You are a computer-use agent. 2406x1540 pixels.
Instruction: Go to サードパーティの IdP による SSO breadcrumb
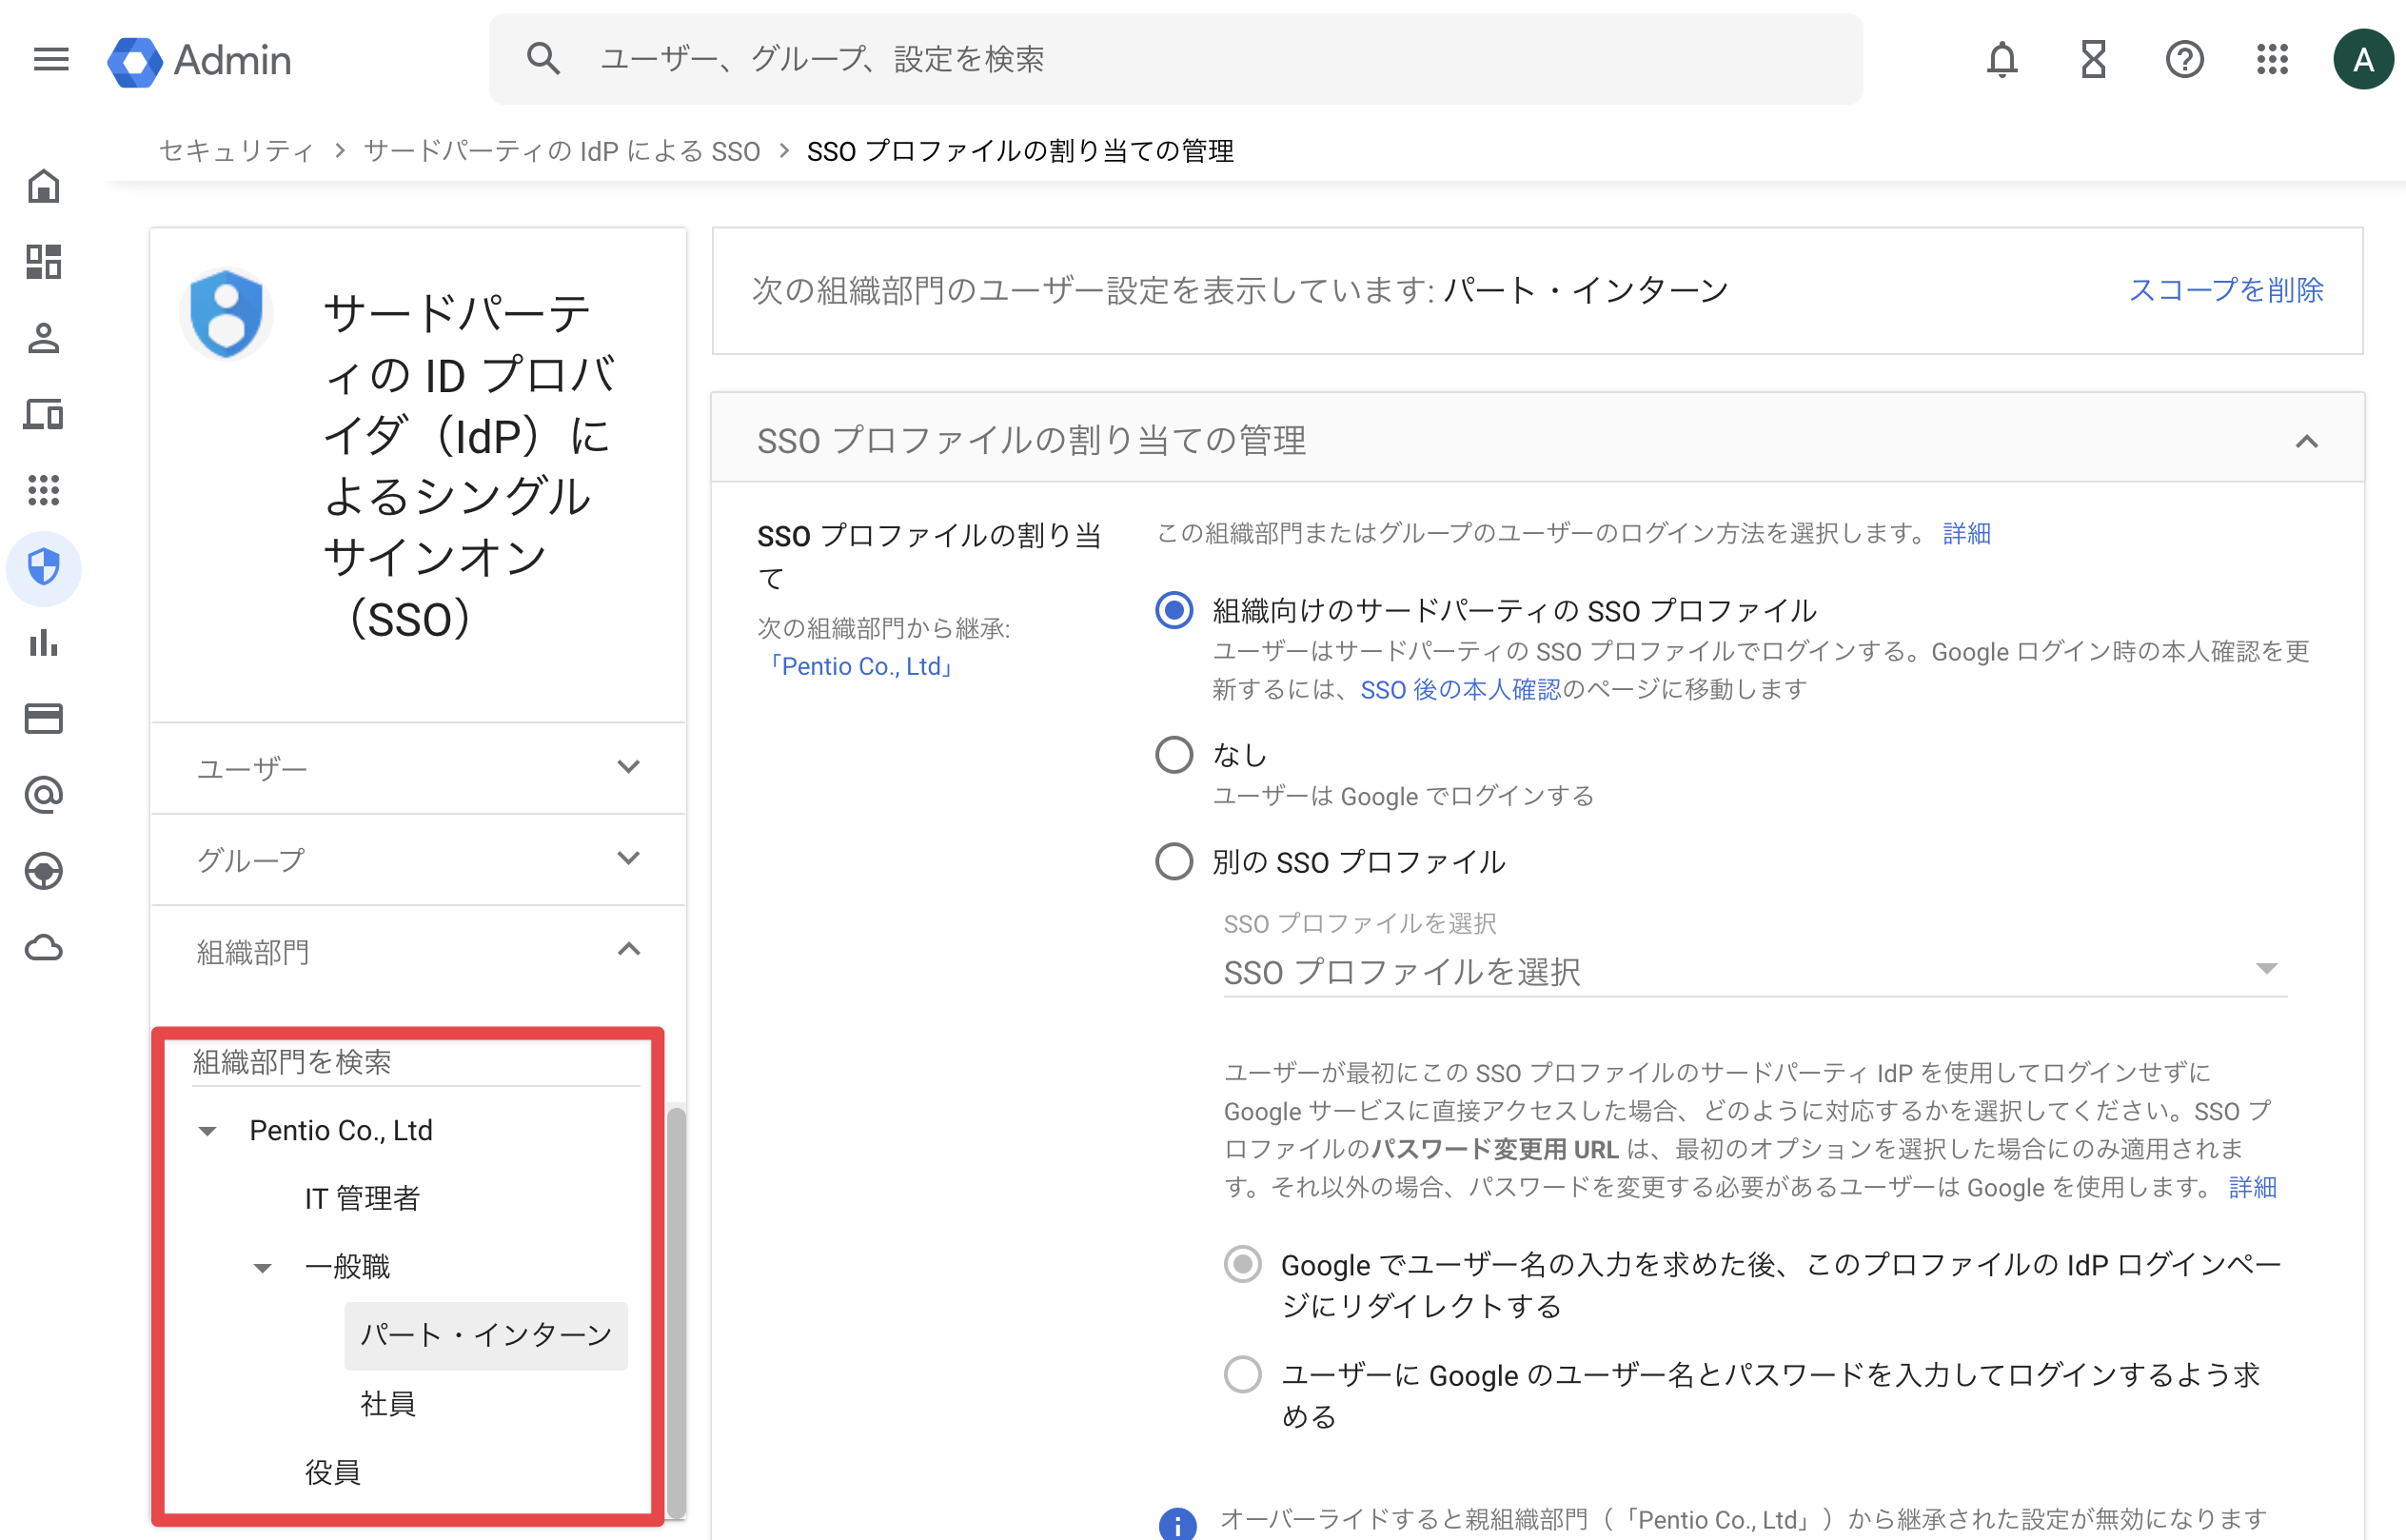pos(561,151)
